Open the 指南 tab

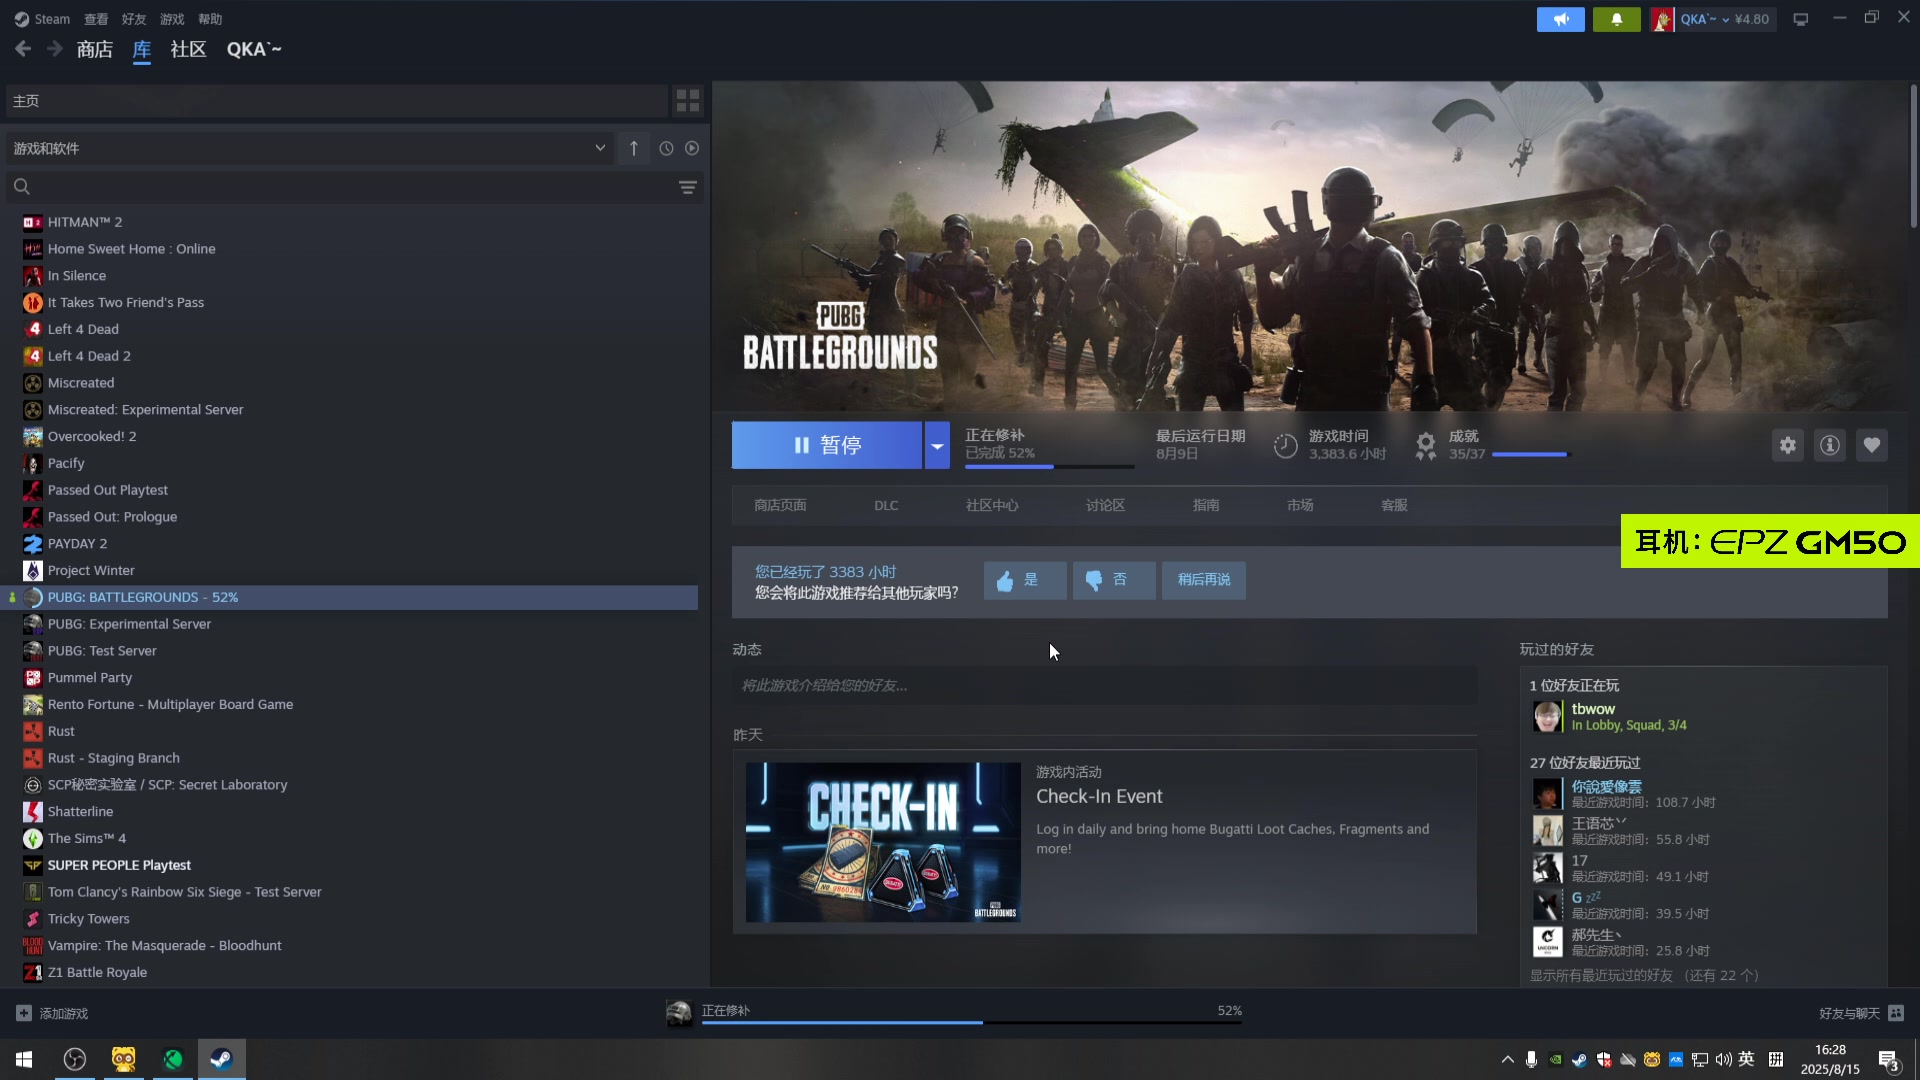1206,505
